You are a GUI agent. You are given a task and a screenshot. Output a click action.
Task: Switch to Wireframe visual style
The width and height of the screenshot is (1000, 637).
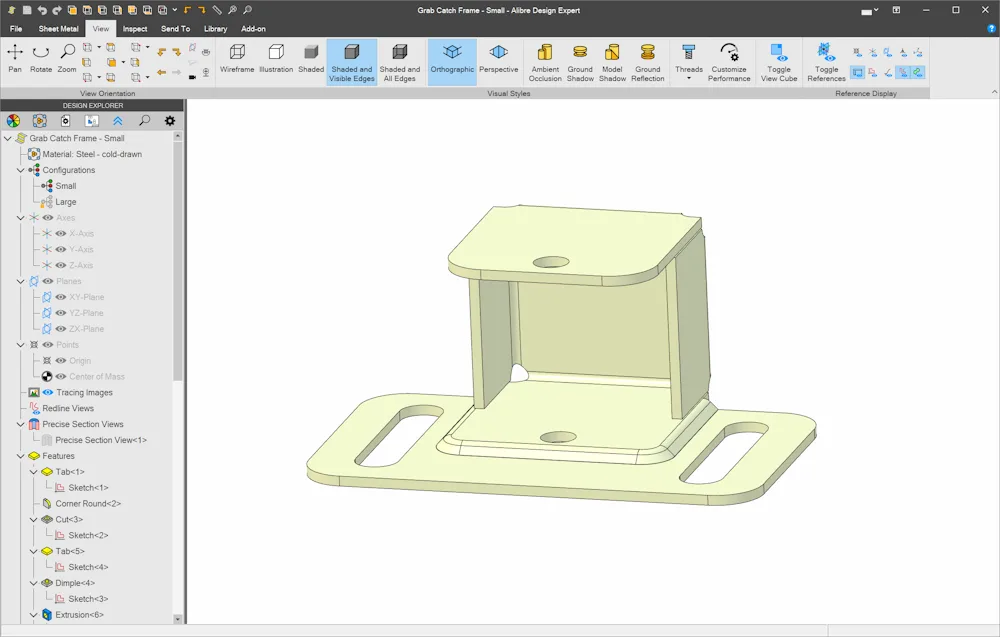(237, 59)
